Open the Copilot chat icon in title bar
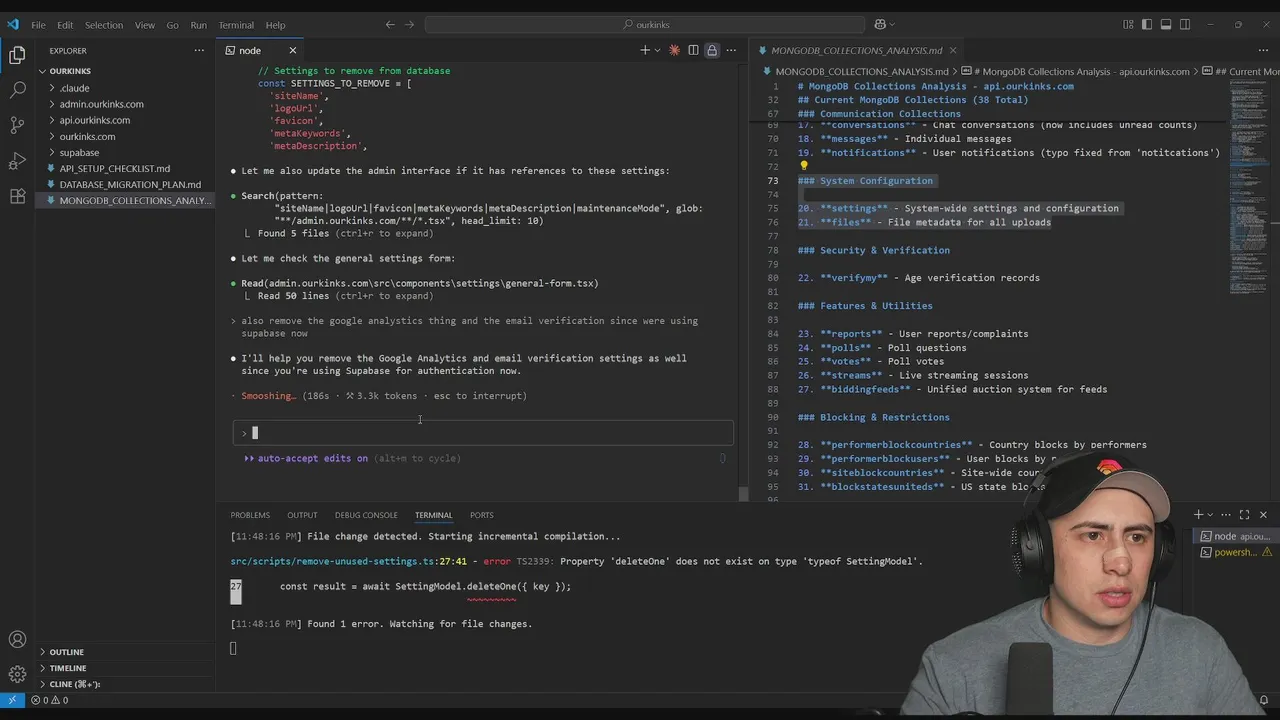Screen dimensions: 1280x720 coord(880,24)
